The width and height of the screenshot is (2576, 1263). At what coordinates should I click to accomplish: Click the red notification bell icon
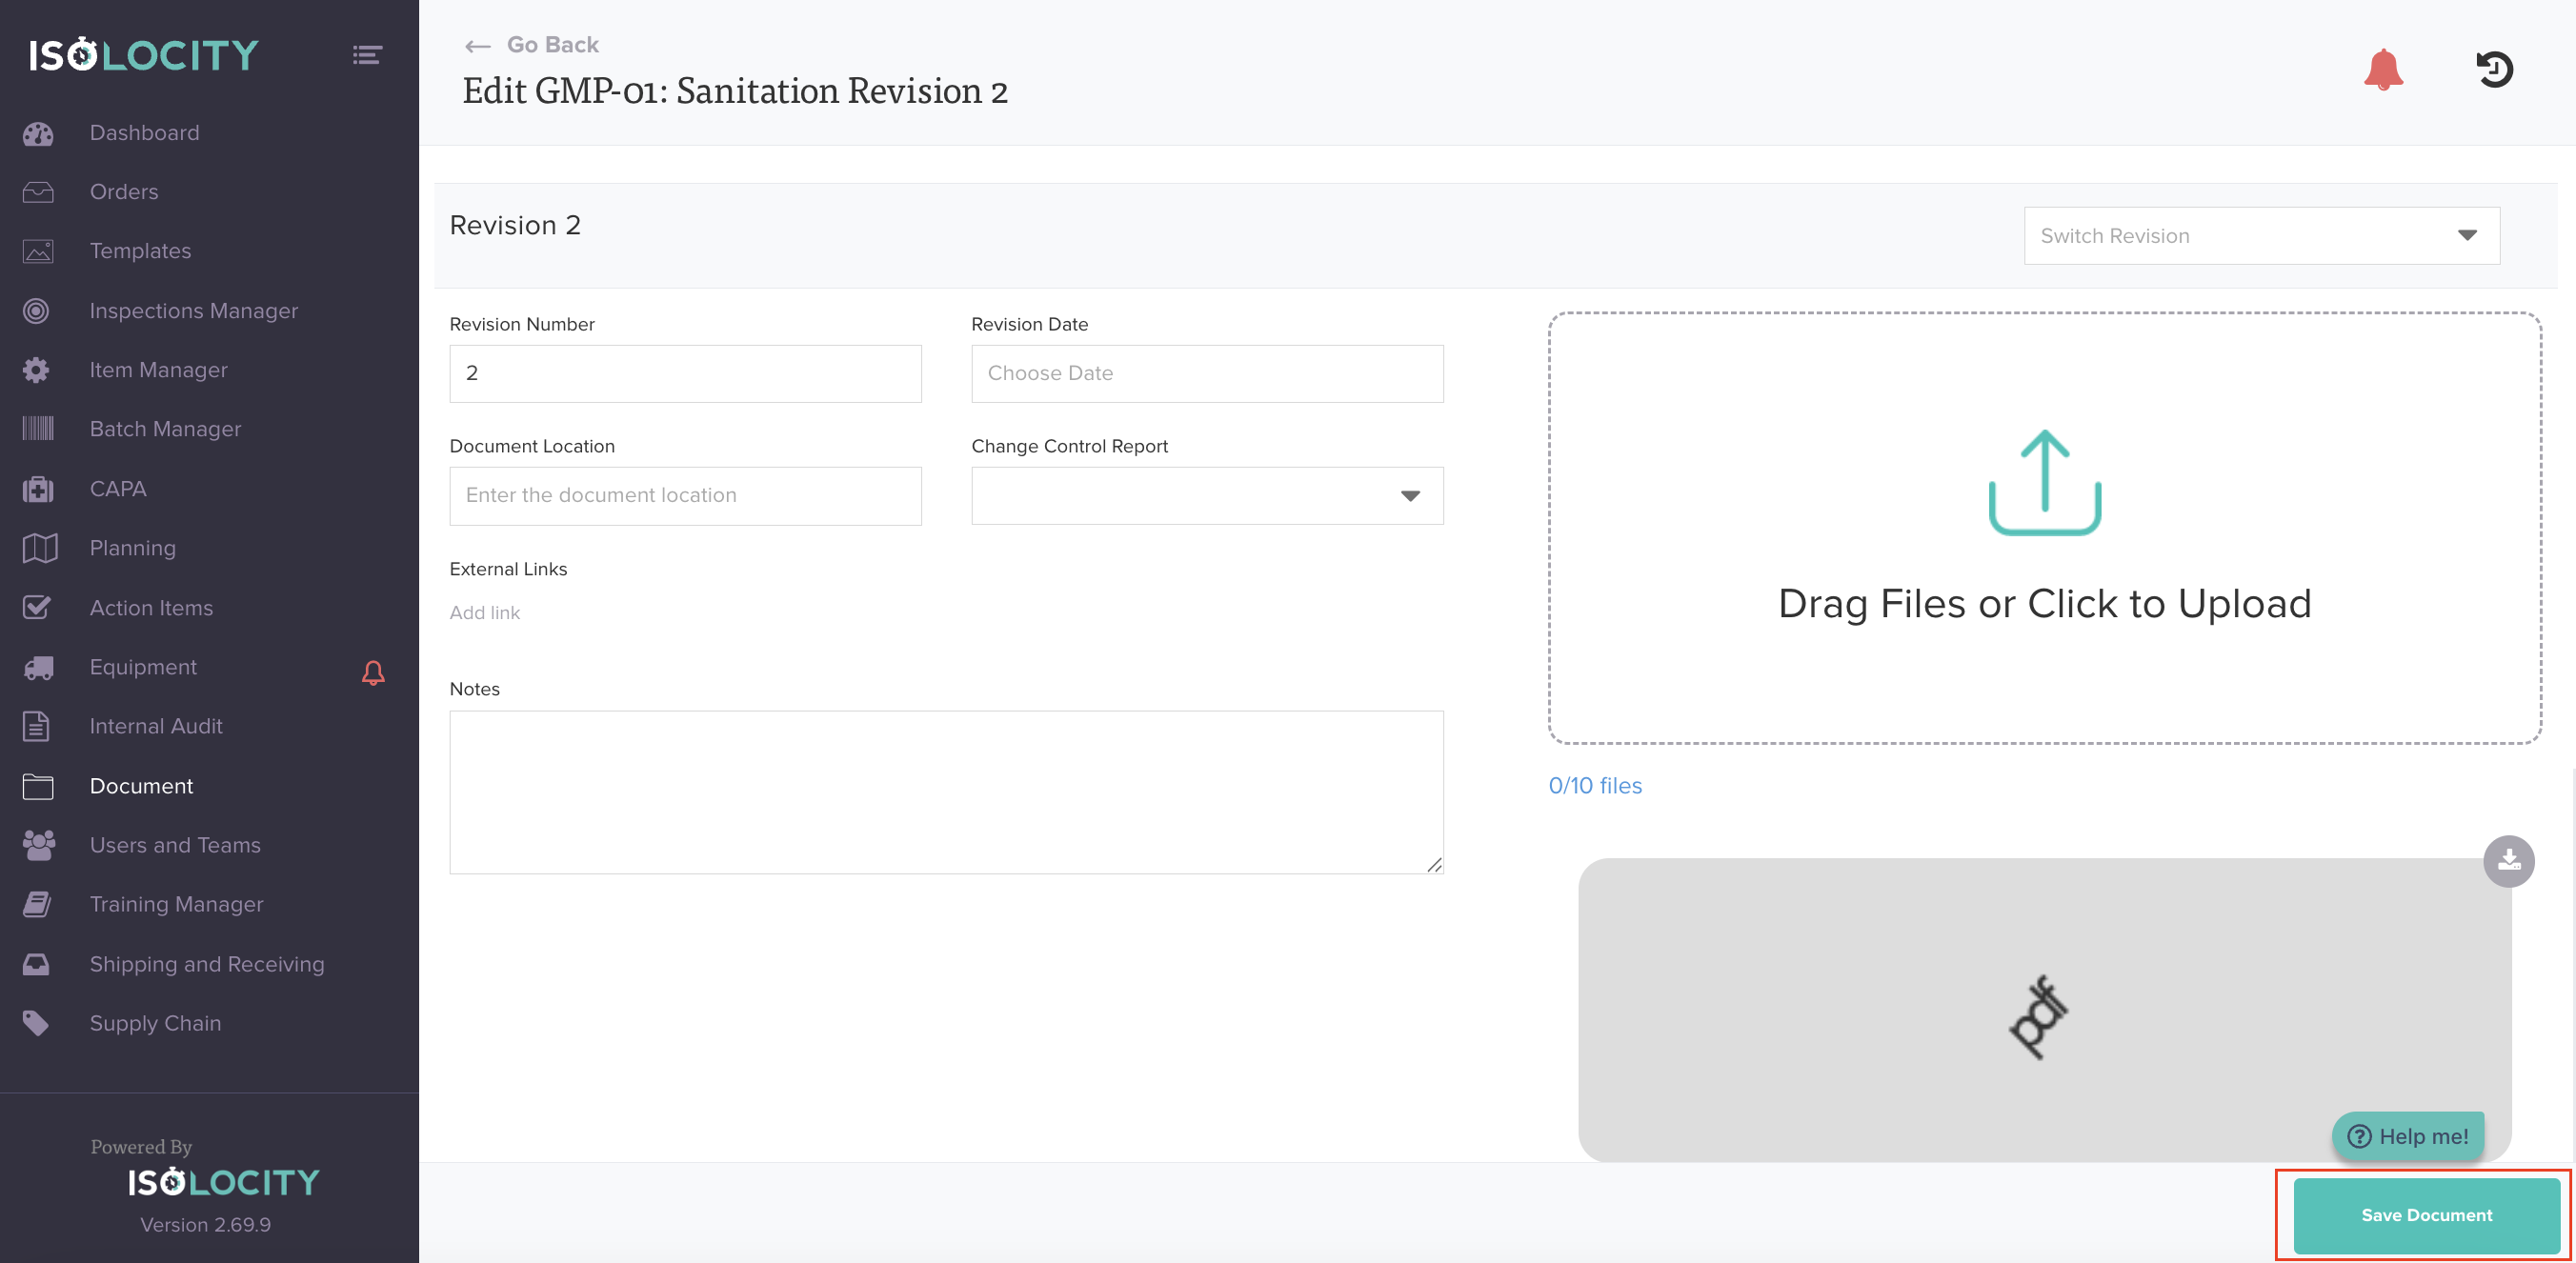2382,70
